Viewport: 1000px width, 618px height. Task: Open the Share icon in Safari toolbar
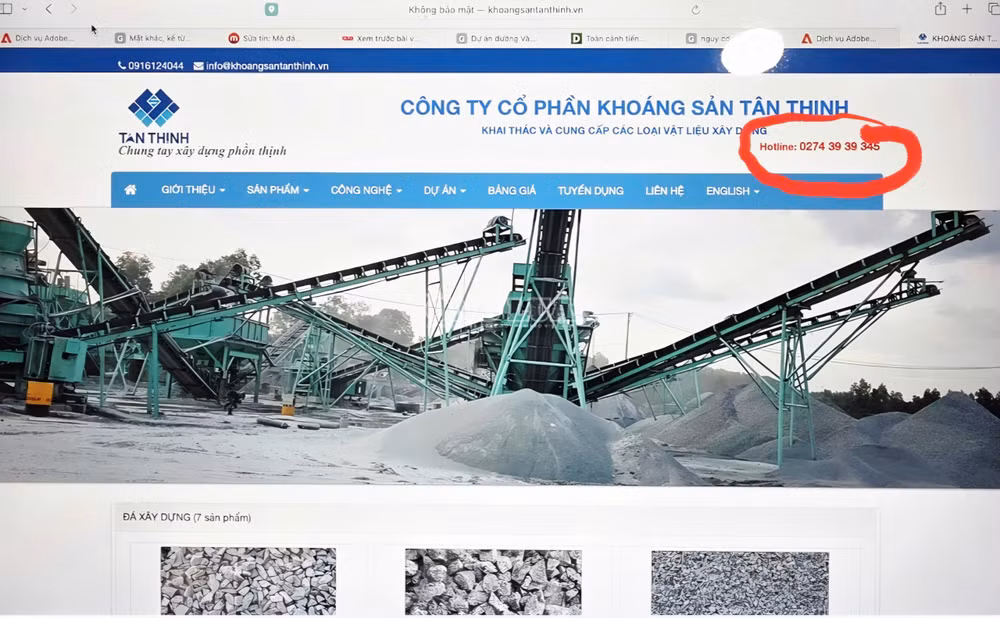tap(940, 9)
